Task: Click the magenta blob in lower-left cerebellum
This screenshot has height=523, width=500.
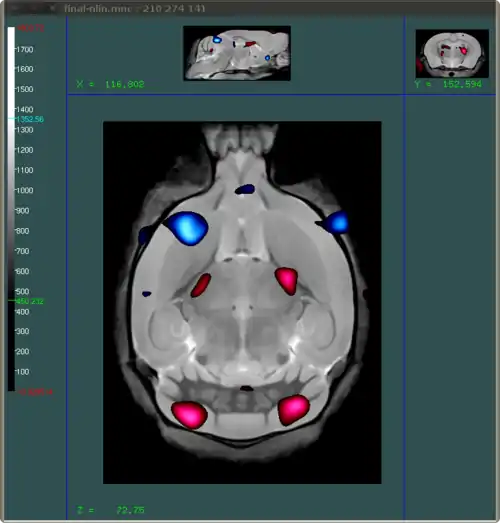Action: pyautogui.click(x=189, y=415)
